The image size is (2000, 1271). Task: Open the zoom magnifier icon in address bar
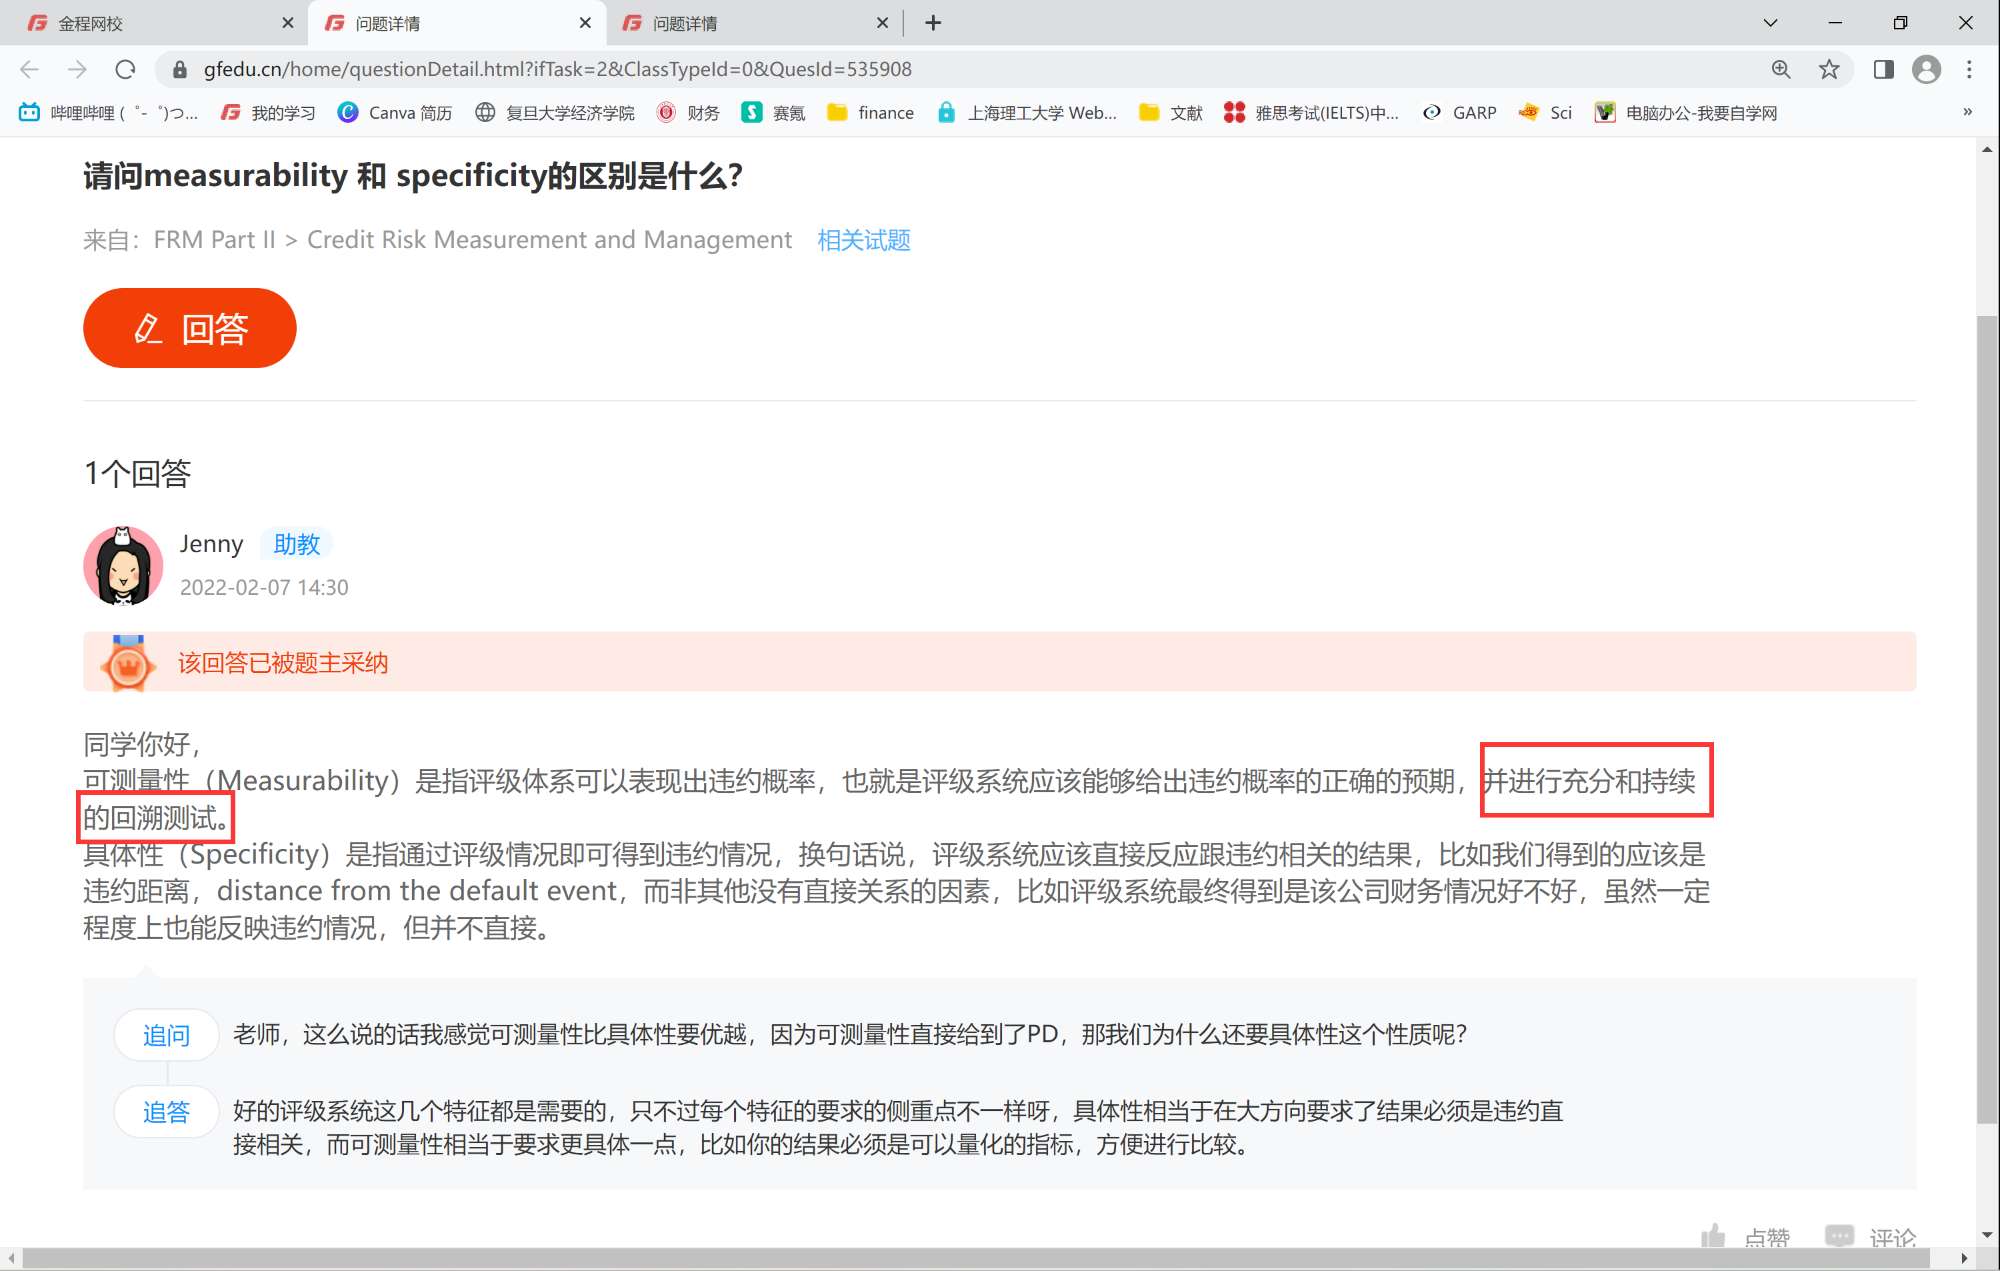(x=1781, y=69)
